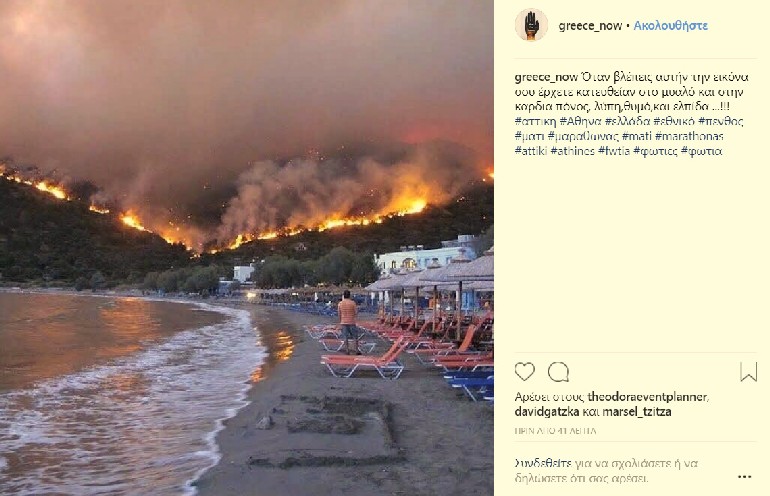
Task: Open the wildfire beach photo
Action: click(x=247, y=248)
